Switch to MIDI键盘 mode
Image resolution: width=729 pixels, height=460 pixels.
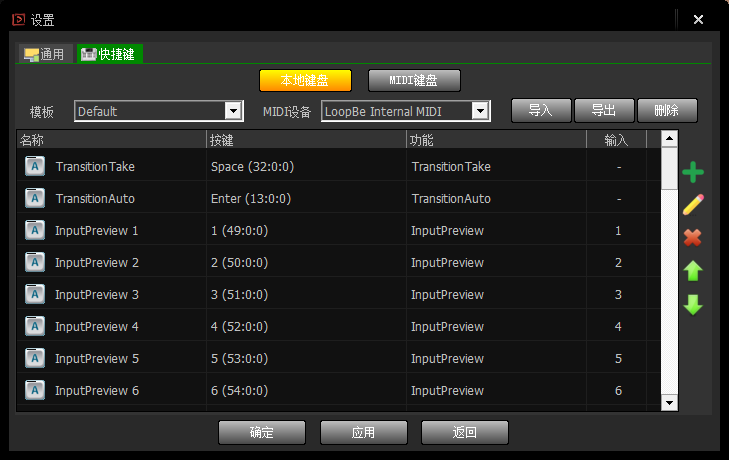tap(414, 81)
